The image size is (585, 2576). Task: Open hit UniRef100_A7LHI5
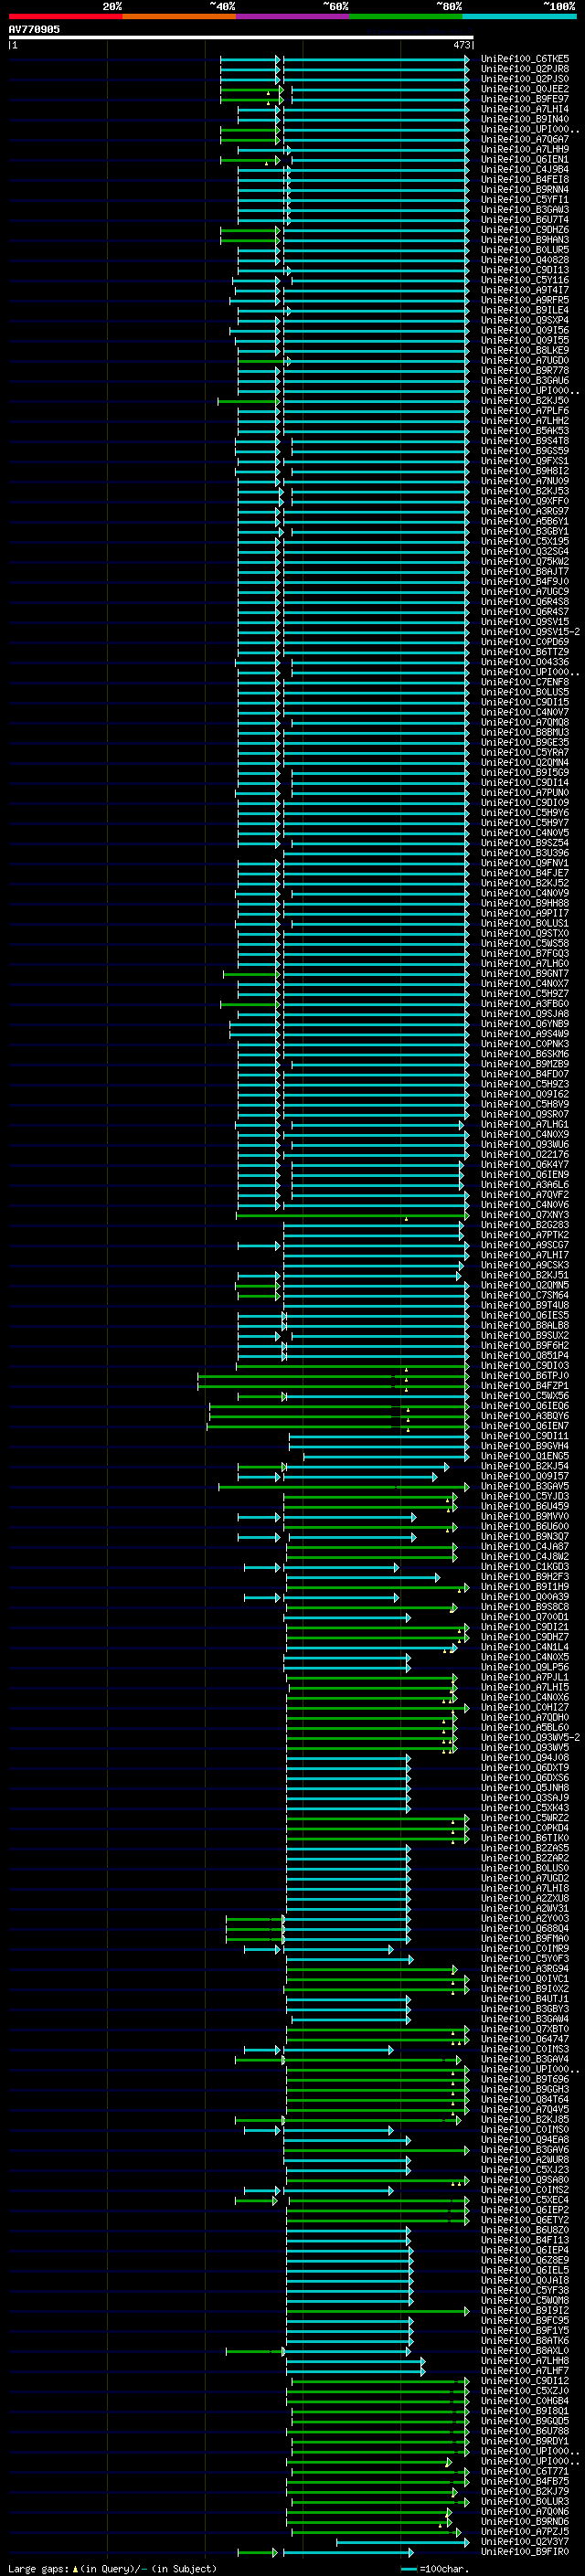525,1687
